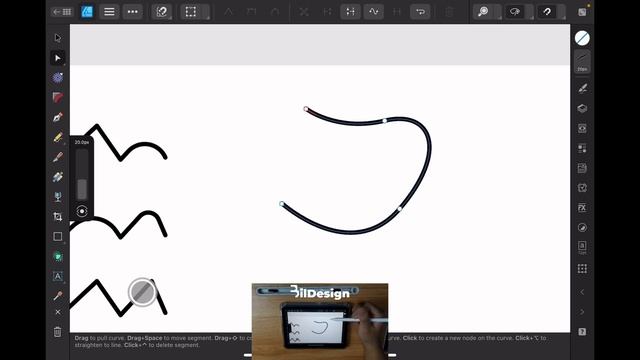This screenshot has width=640, height=360.
Task: Select the Designer persona icon
Action: tap(87, 12)
